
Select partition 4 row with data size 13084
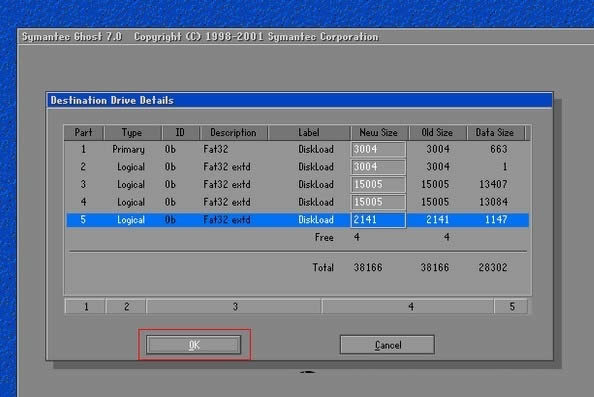tap(297, 202)
